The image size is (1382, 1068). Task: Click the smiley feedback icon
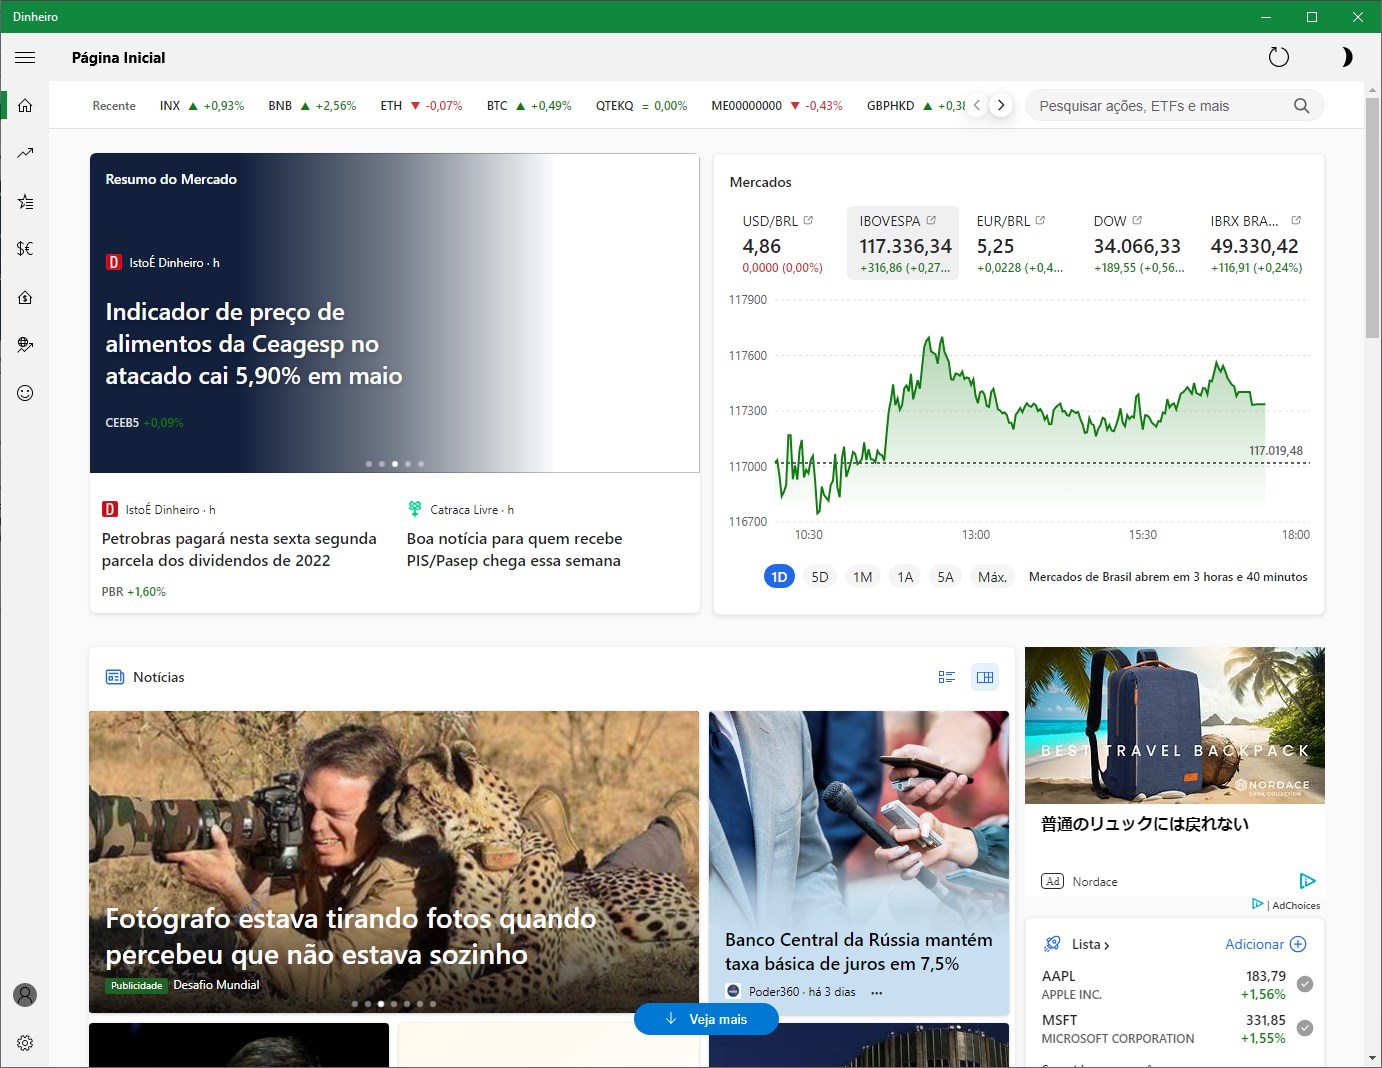(x=25, y=393)
